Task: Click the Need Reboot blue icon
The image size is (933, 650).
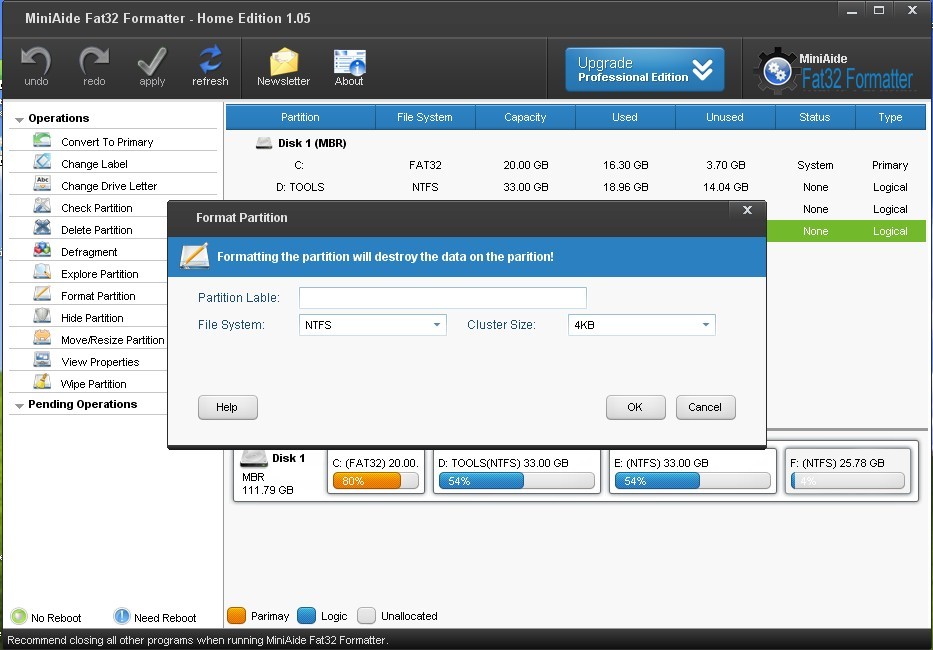Action: click(x=121, y=617)
